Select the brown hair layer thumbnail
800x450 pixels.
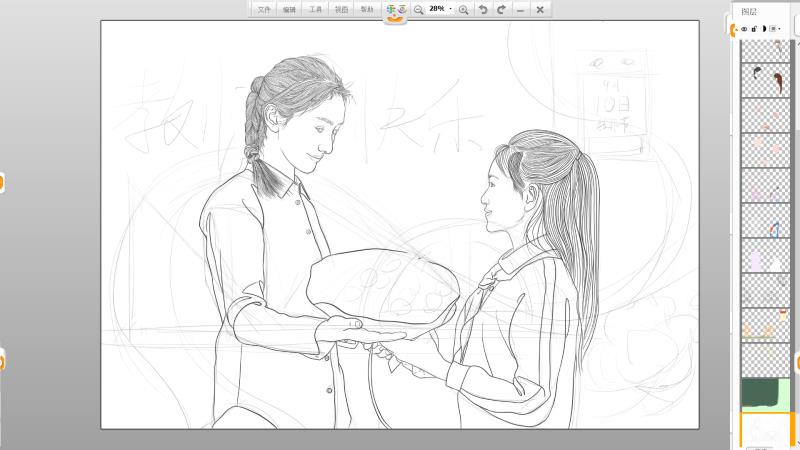764,78
